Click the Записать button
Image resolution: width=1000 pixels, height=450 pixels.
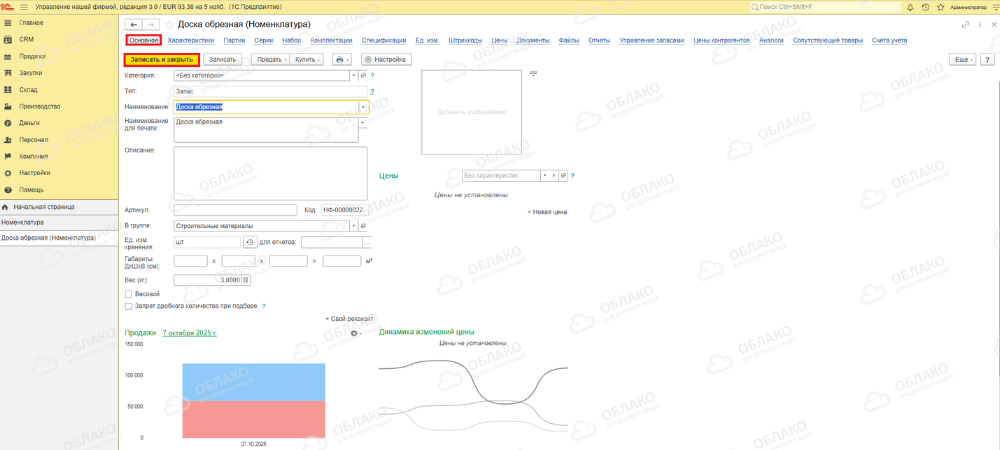pyautogui.click(x=223, y=59)
